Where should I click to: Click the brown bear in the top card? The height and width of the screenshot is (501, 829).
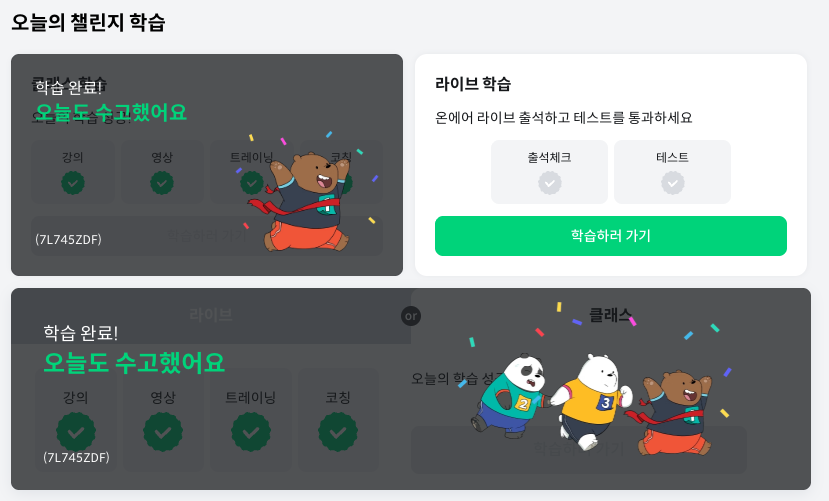301,202
